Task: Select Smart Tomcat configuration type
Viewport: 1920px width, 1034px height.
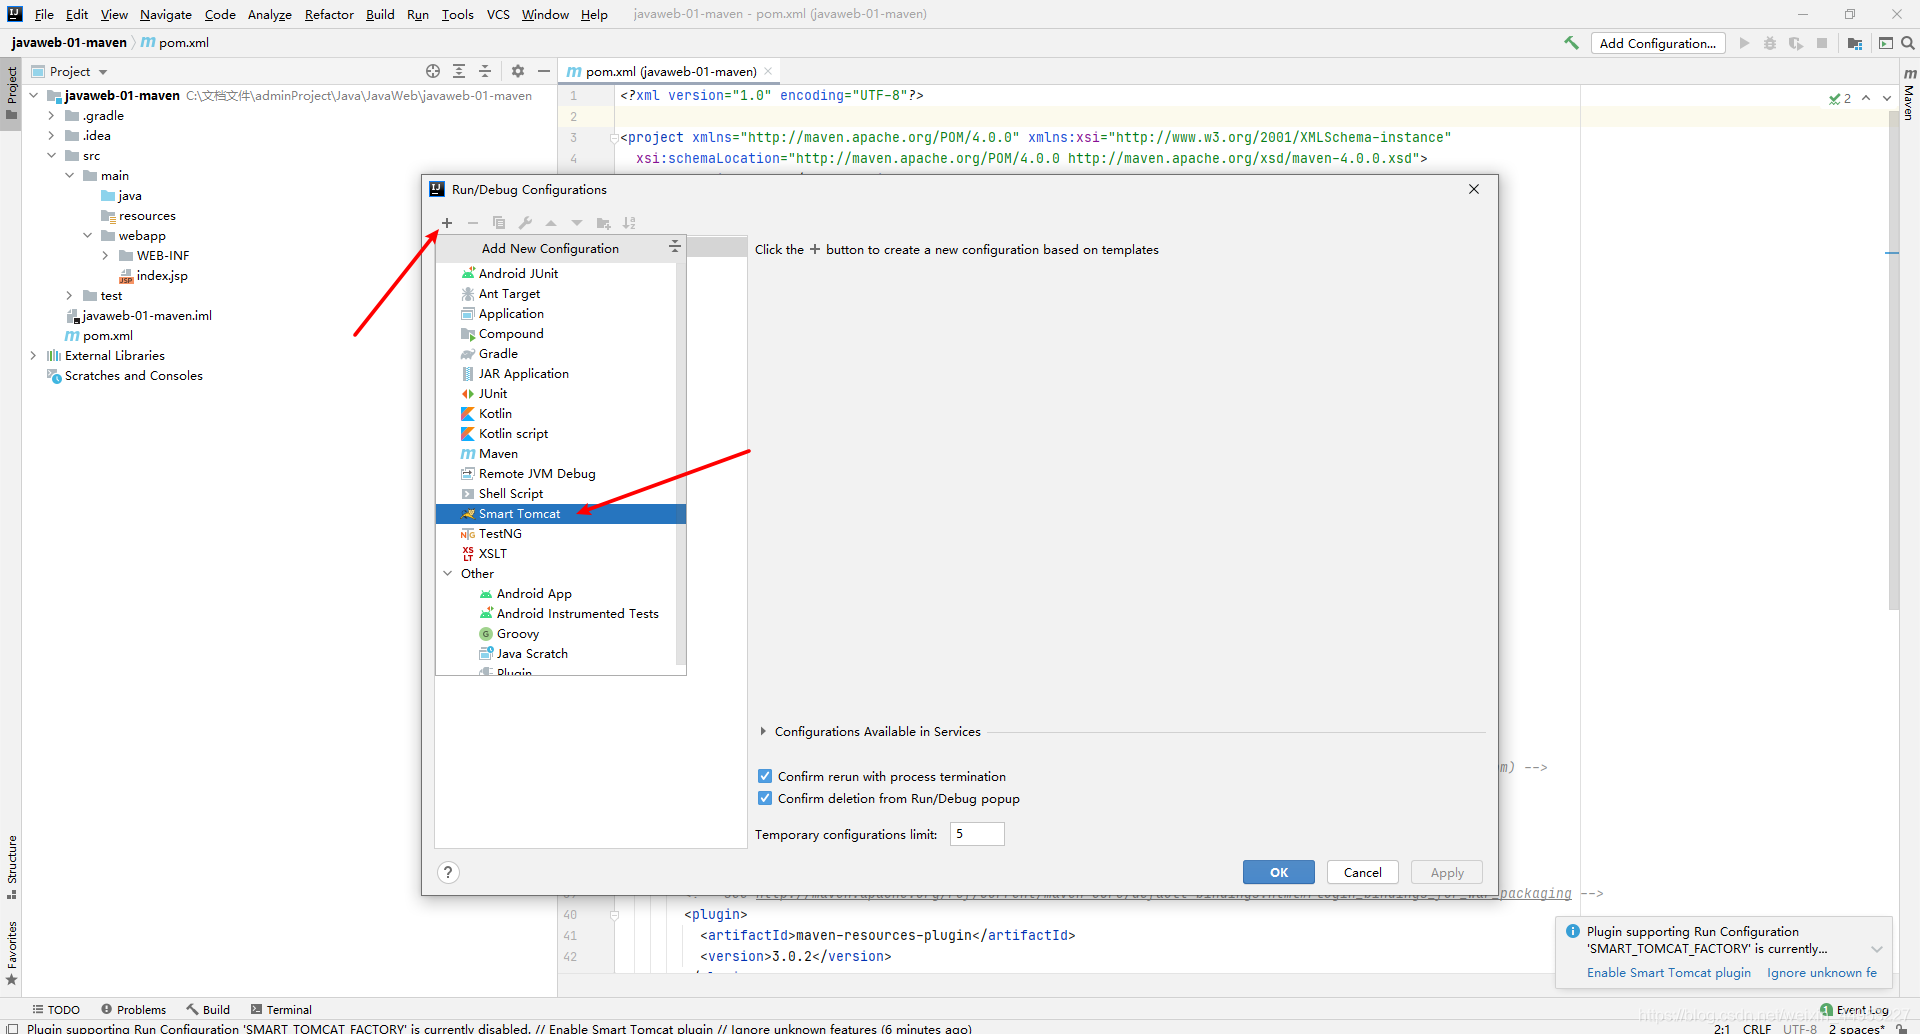Action: pos(561,513)
